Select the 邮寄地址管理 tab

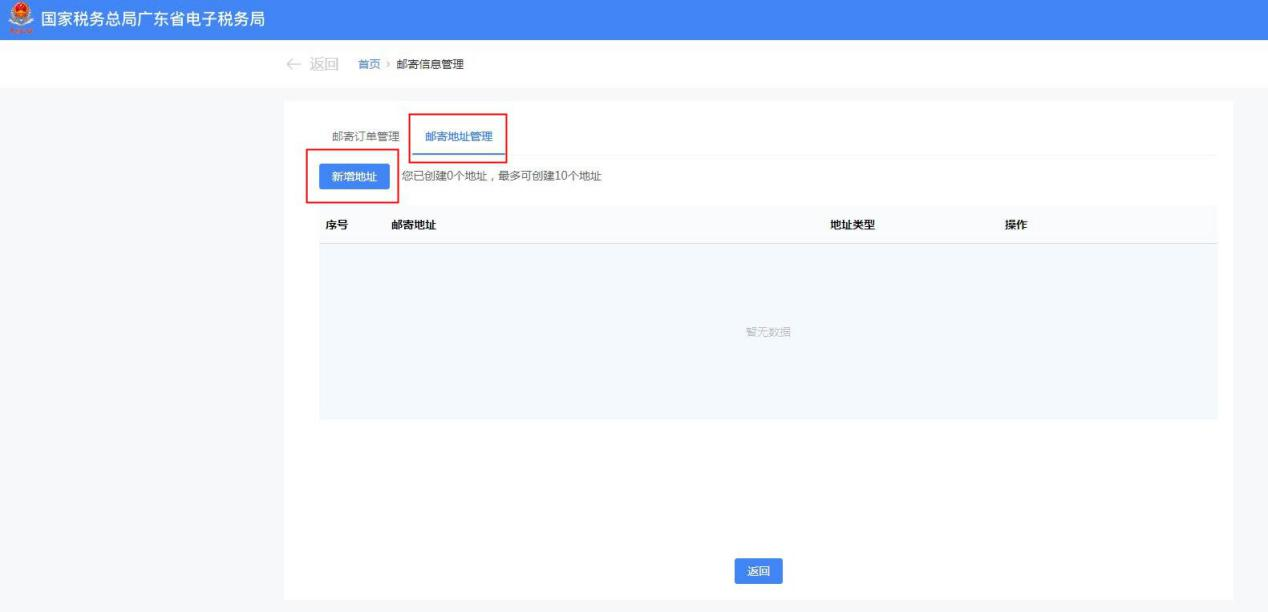pyautogui.click(x=458, y=137)
